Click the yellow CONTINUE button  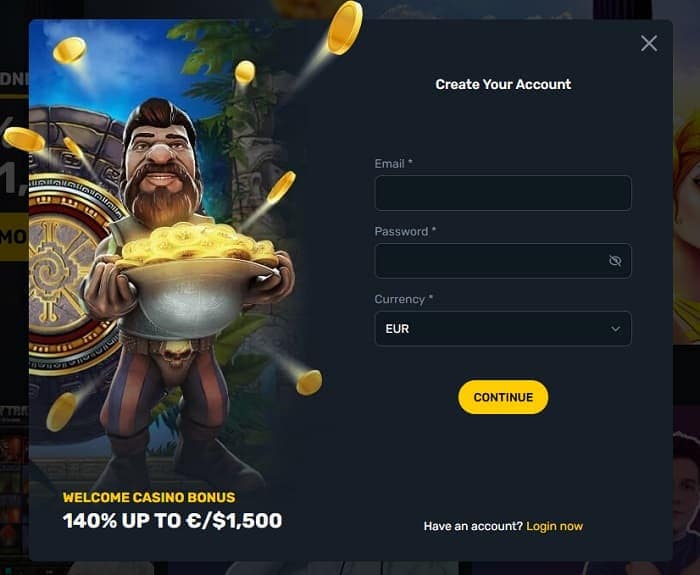pyautogui.click(x=503, y=397)
